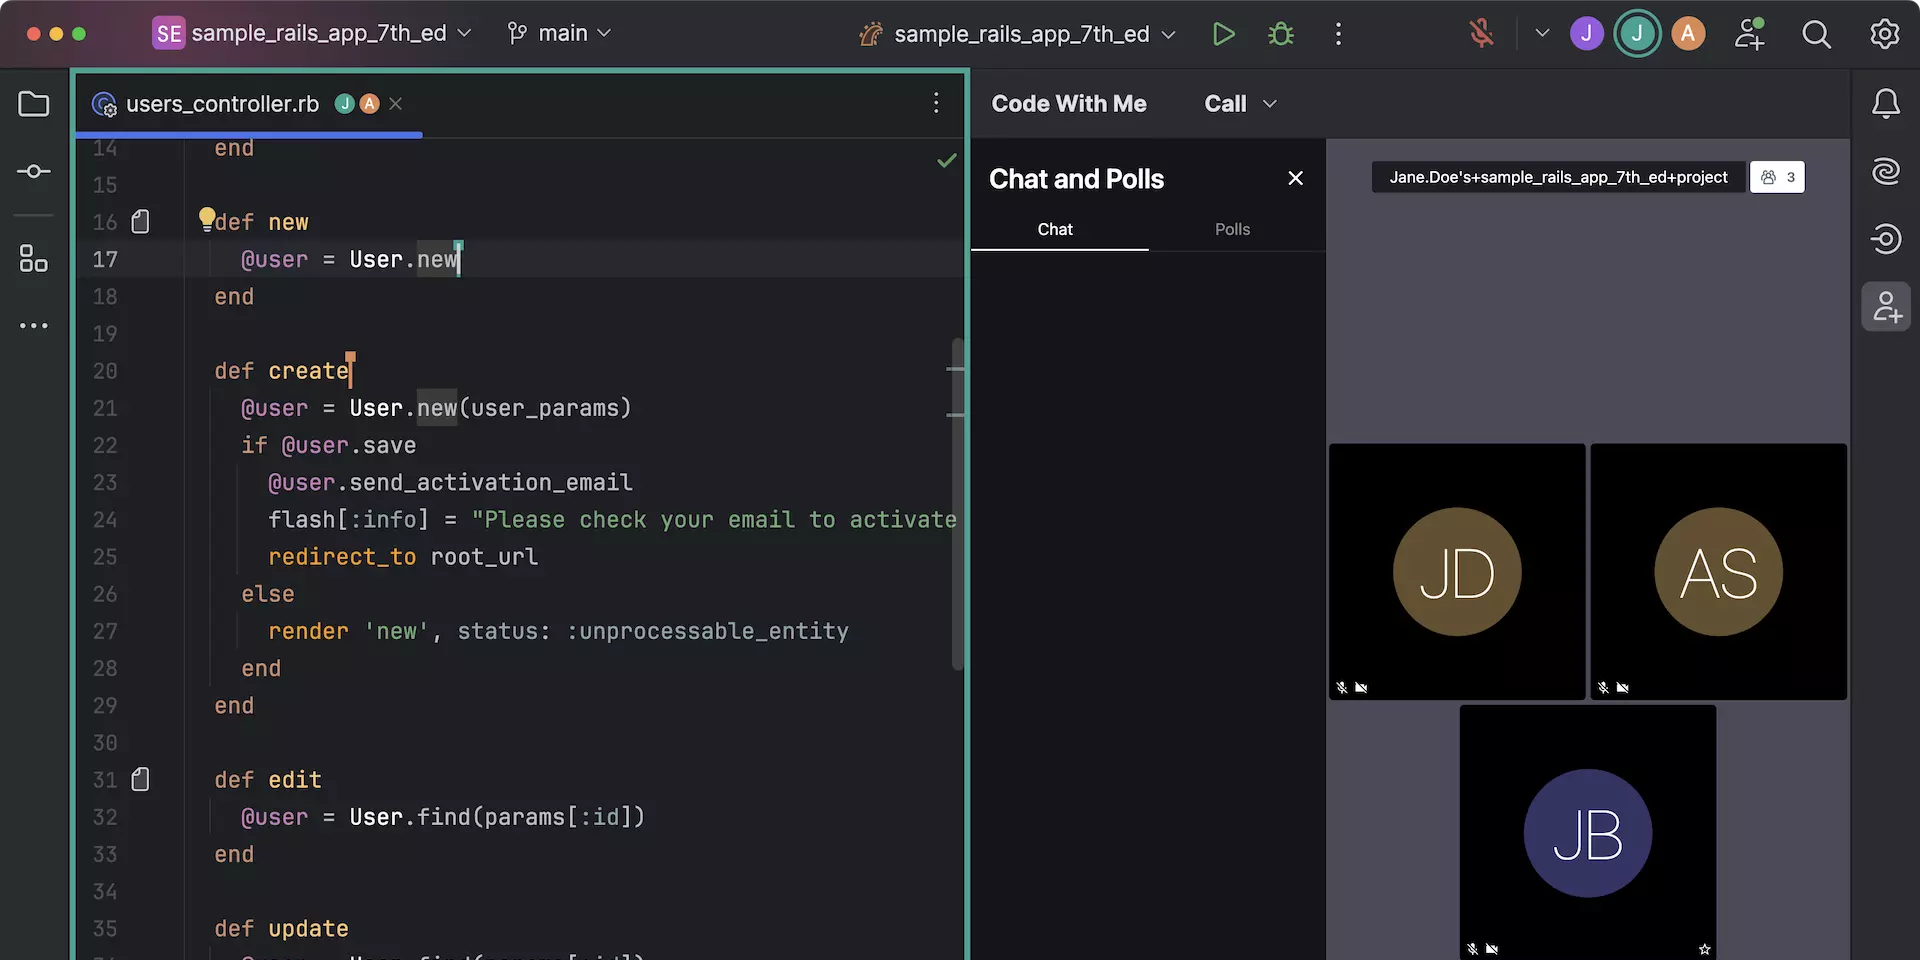Viewport: 1920px width, 960px height.
Task: Click the participants count badge showing 3
Action: coord(1777,177)
